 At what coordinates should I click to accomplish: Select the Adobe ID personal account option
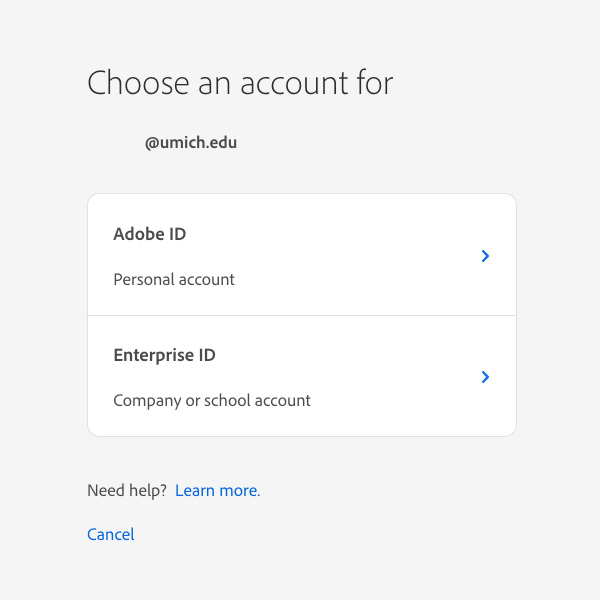pos(302,255)
